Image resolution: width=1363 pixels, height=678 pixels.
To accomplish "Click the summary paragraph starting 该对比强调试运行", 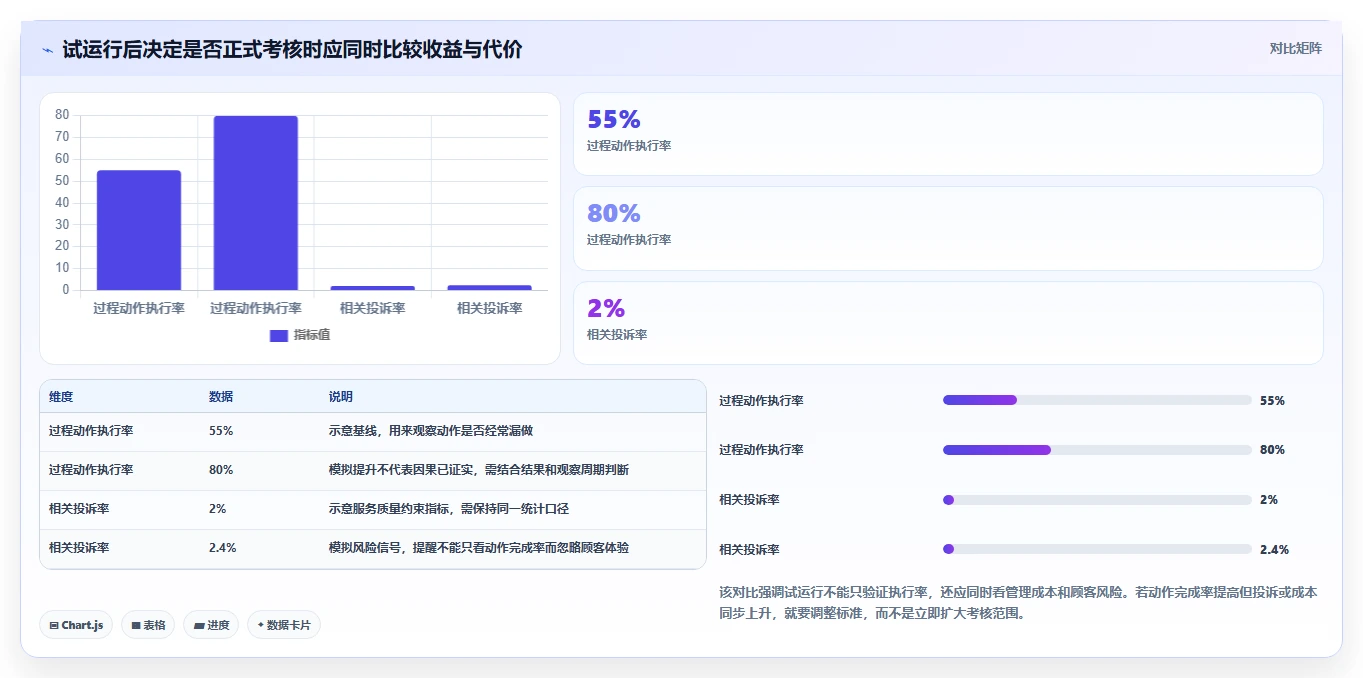I will 1018,603.
